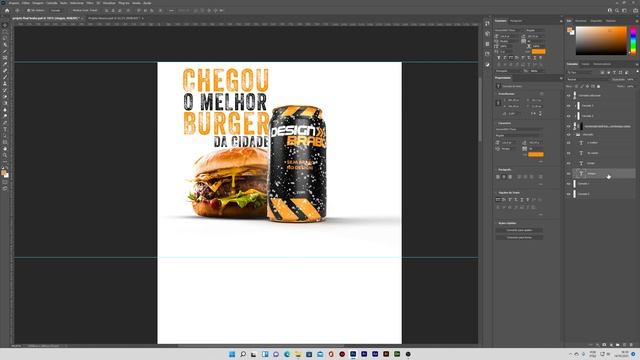
Task: Toggle the link width and height icon
Action: click(x=498, y=103)
